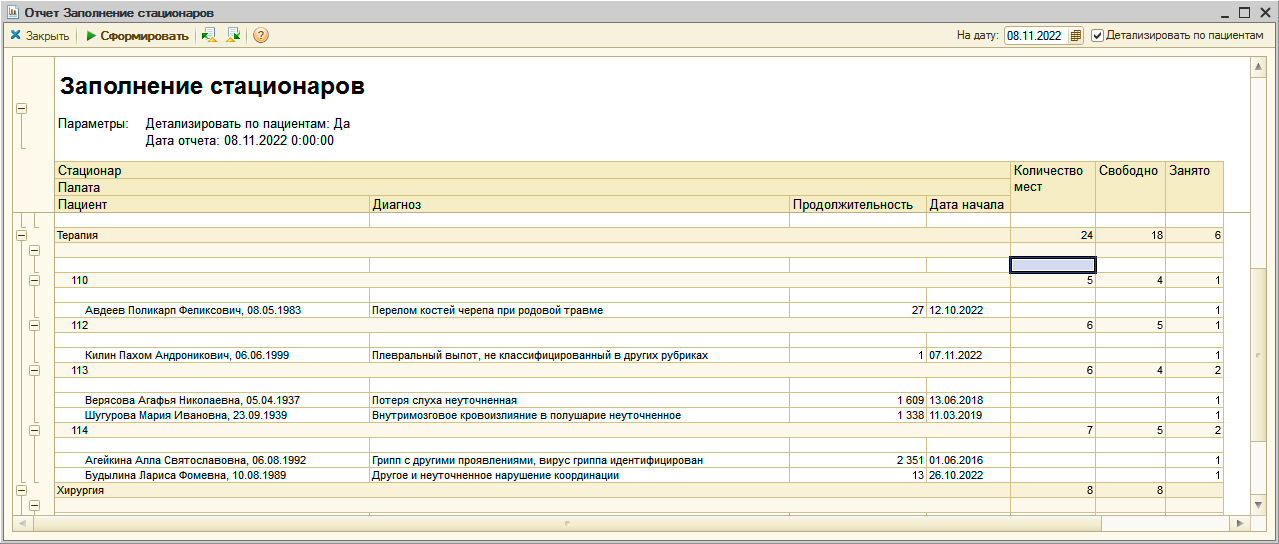Click the second green-arrow report settings icon

coord(234,36)
